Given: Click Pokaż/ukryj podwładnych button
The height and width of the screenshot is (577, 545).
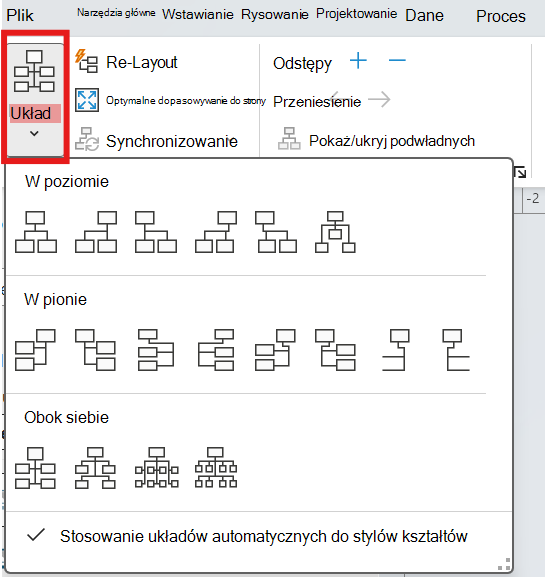Looking at the screenshot, I should (376, 141).
